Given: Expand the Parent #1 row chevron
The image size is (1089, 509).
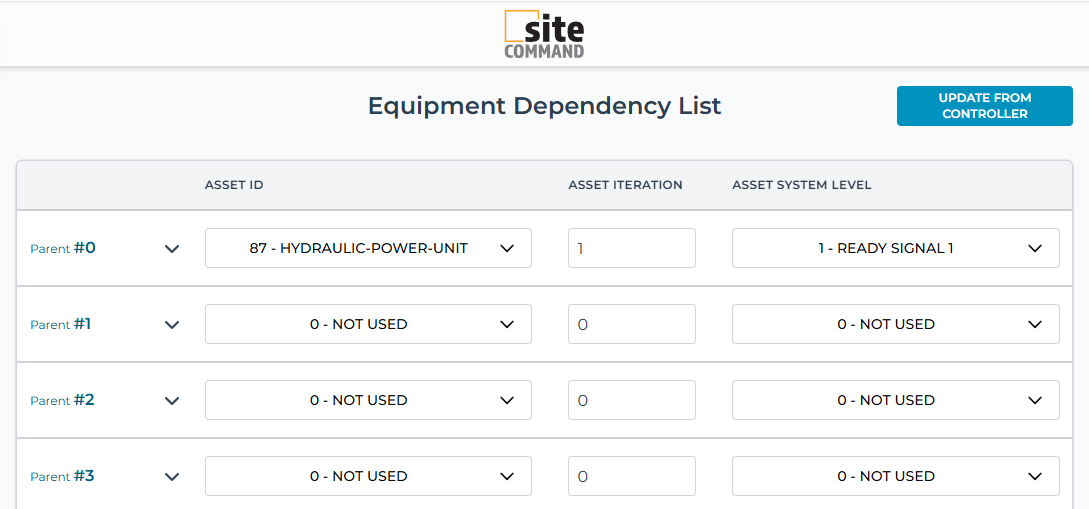Looking at the screenshot, I should pyautogui.click(x=172, y=325).
